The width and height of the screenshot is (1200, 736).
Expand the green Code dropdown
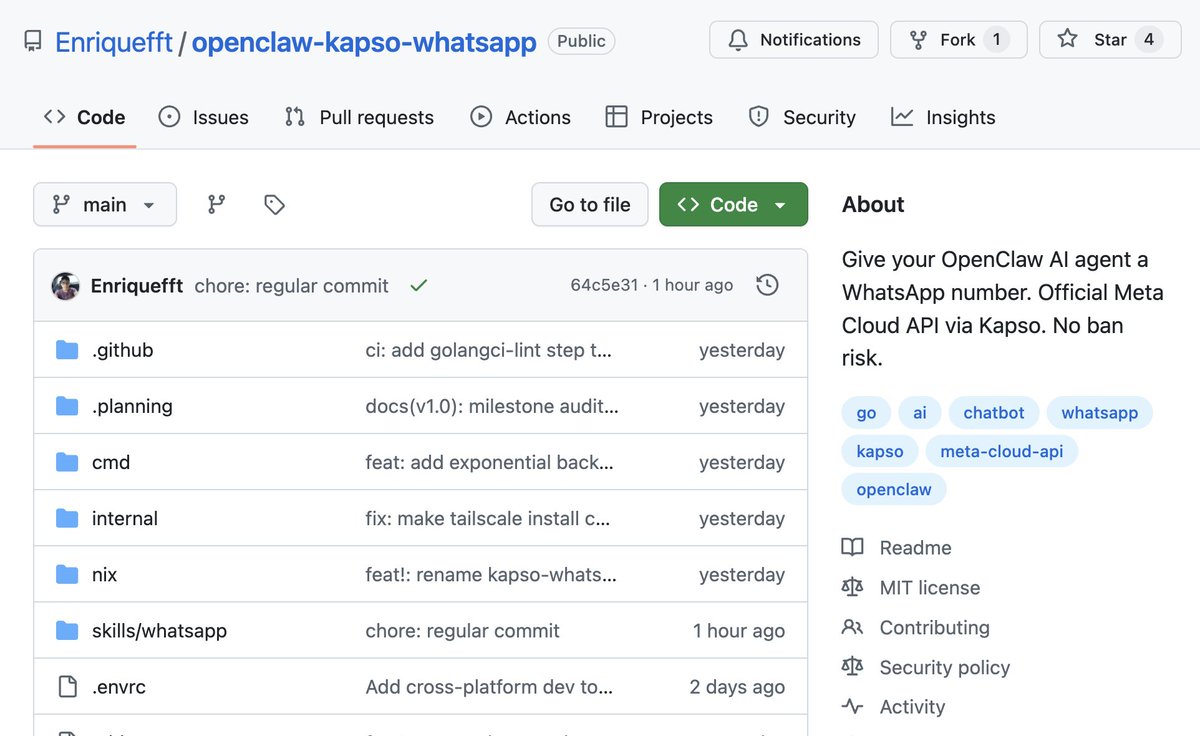tap(779, 204)
